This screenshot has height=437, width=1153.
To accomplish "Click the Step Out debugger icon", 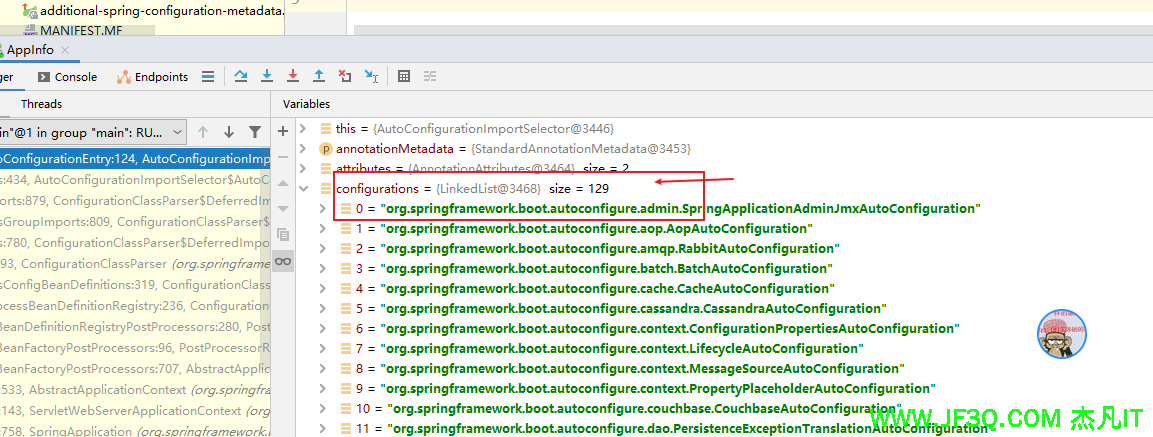I will click(319, 76).
